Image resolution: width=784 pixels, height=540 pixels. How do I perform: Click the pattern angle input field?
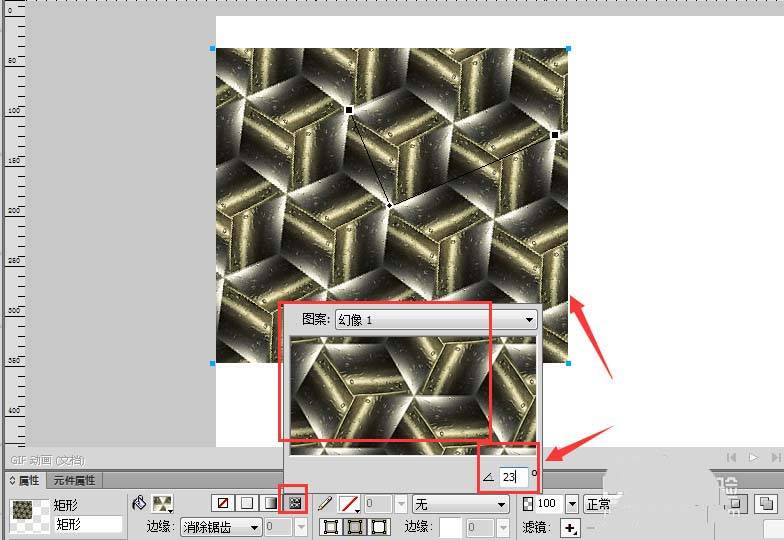(x=513, y=478)
